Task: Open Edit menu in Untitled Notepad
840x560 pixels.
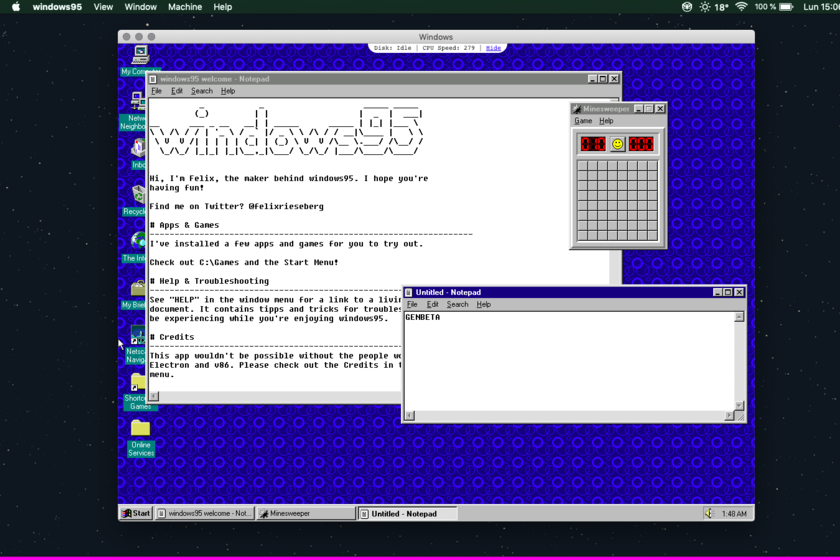Action: click(432, 304)
